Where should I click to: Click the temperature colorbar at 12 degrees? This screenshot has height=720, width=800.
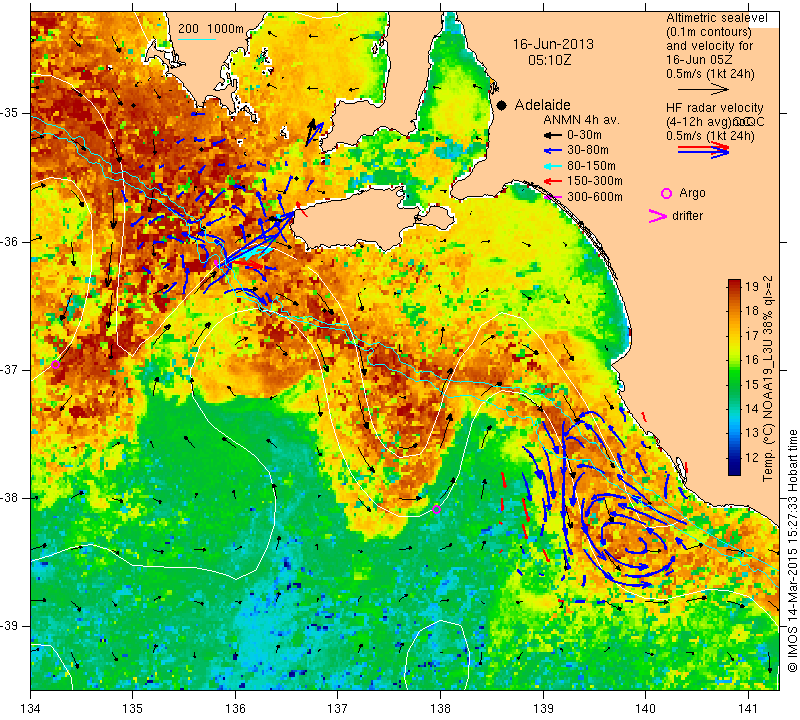pos(734,458)
